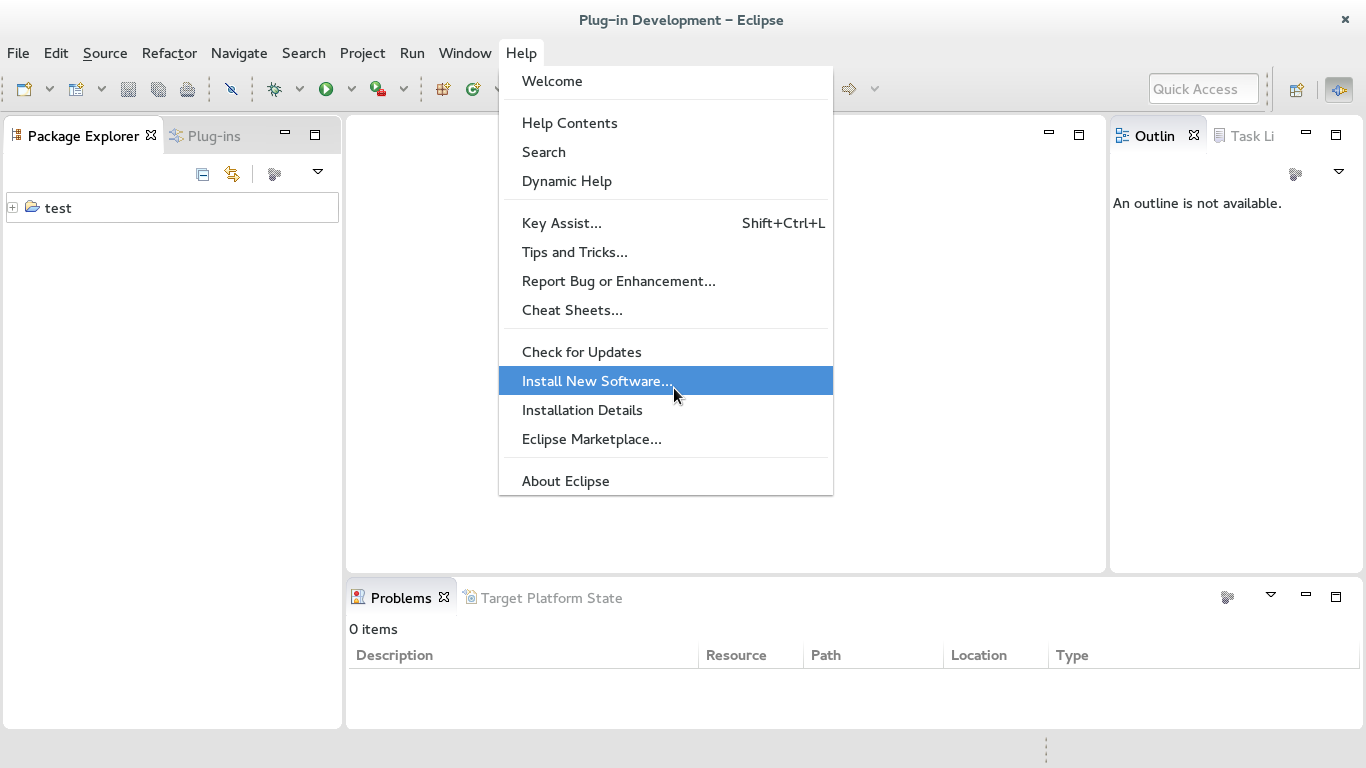Open the Problems view menu triangle

pos(1270,596)
